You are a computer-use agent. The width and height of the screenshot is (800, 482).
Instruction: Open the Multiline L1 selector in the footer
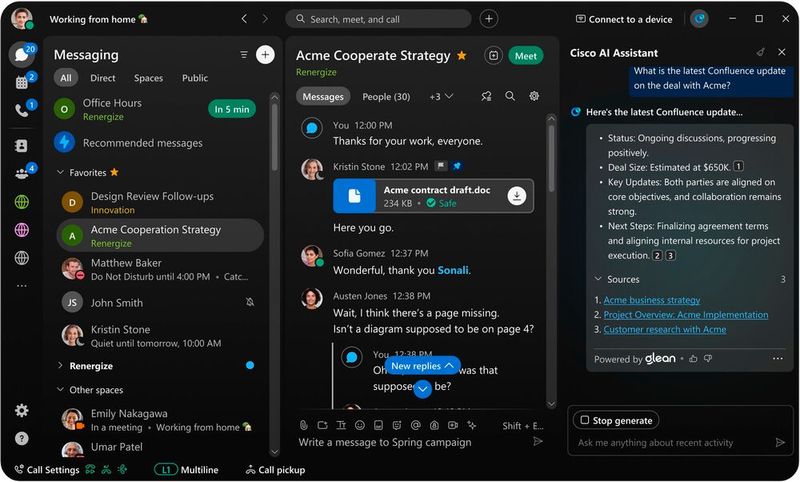pos(186,470)
